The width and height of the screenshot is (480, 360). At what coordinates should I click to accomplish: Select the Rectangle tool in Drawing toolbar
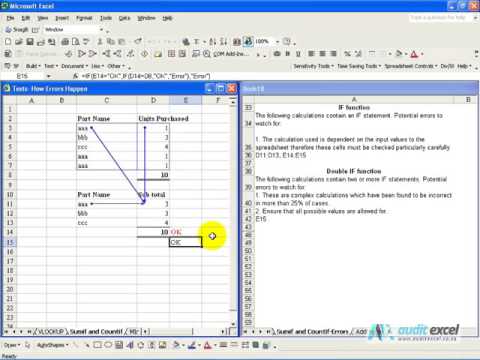tap(97, 345)
